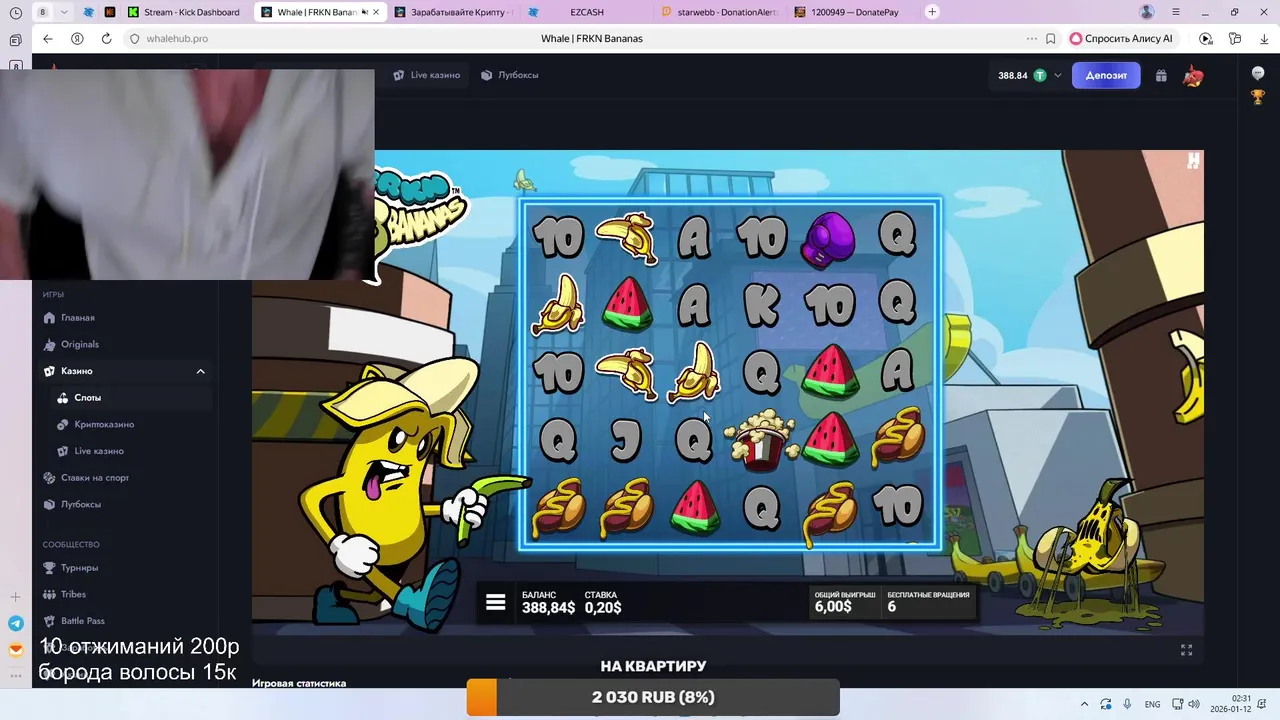
Task: Close the Whale FRKN Bananas tab
Action: [x=376, y=12]
